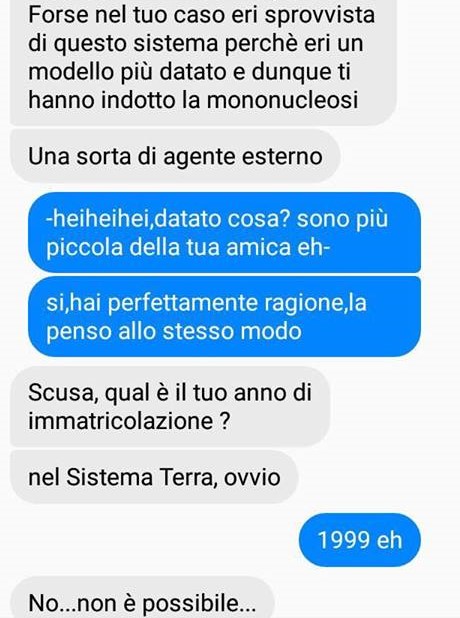
Task: Tap the number '1999' in the blue bubble
Action: tap(344, 540)
